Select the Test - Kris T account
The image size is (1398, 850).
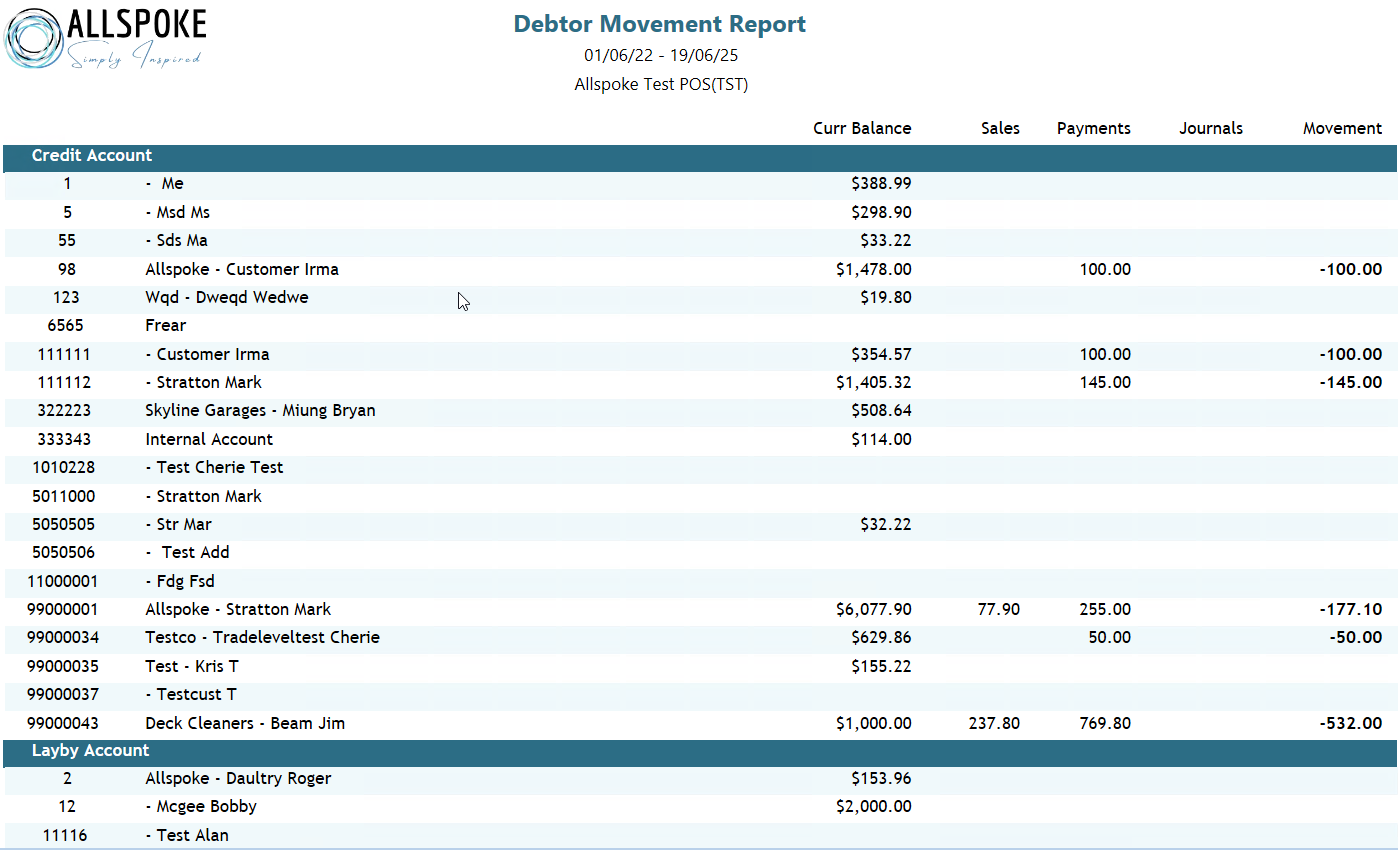pyautogui.click(x=192, y=666)
